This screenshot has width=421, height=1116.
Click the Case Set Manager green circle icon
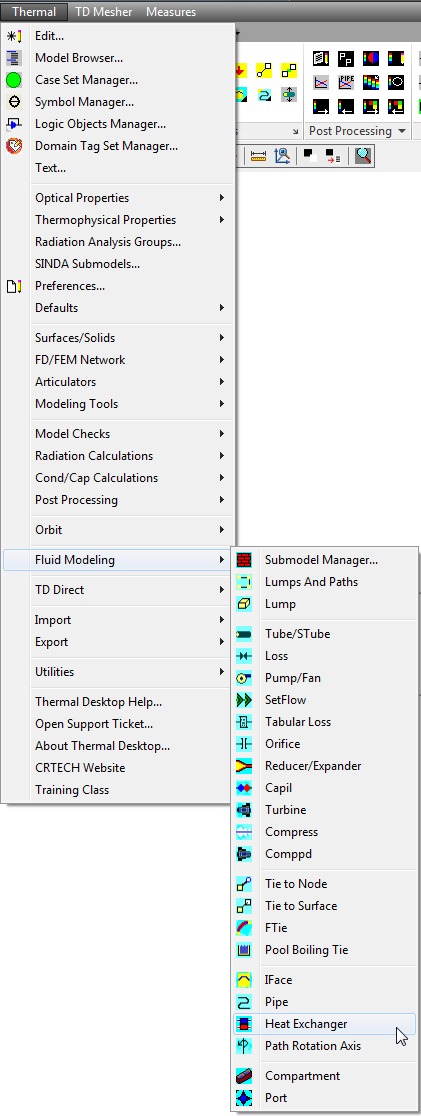14,80
